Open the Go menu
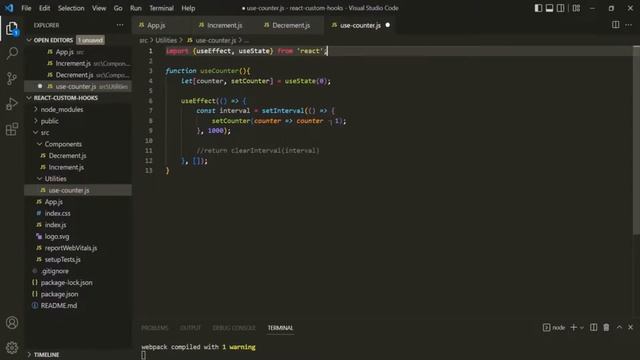The image size is (640, 360). click(x=118, y=8)
